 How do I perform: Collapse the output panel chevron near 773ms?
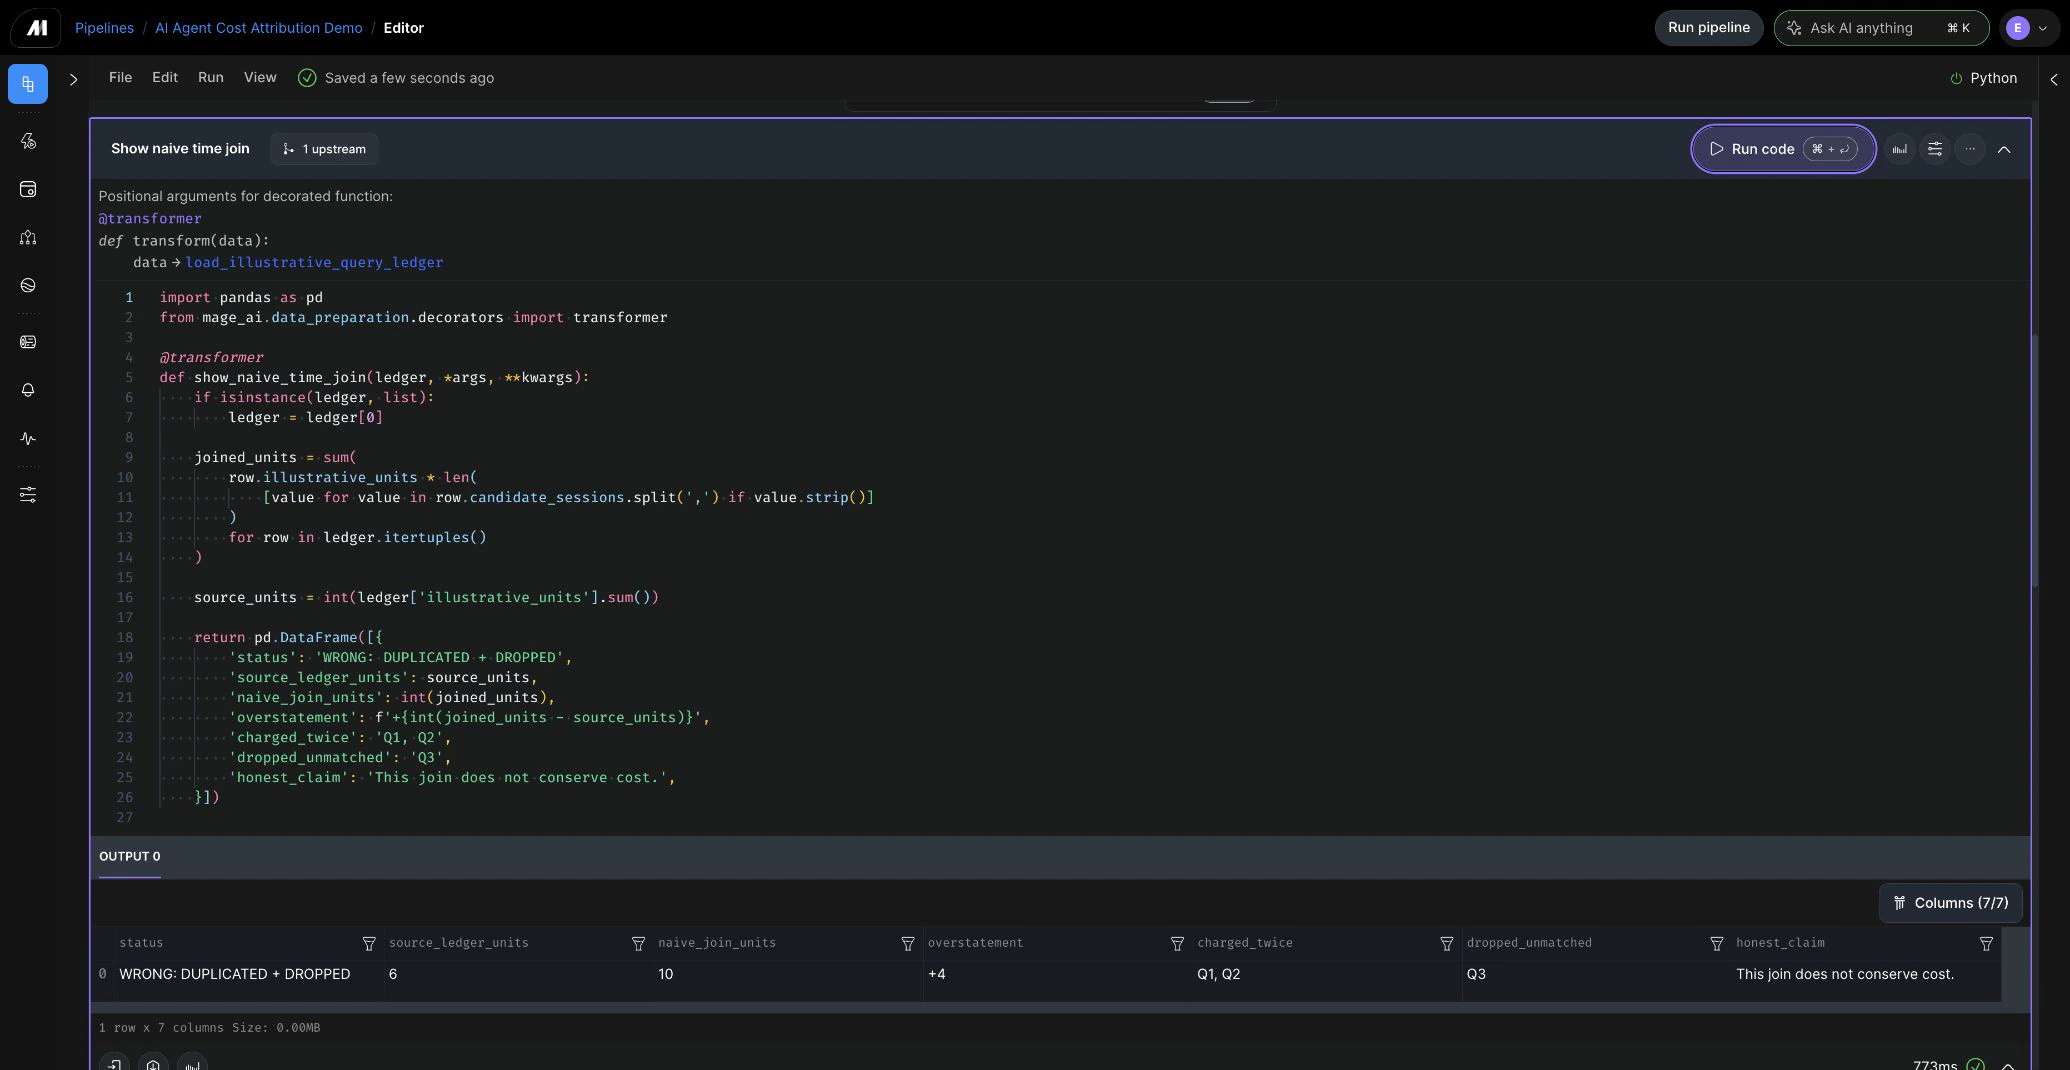pyautogui.click(x=2007, y=1065)
